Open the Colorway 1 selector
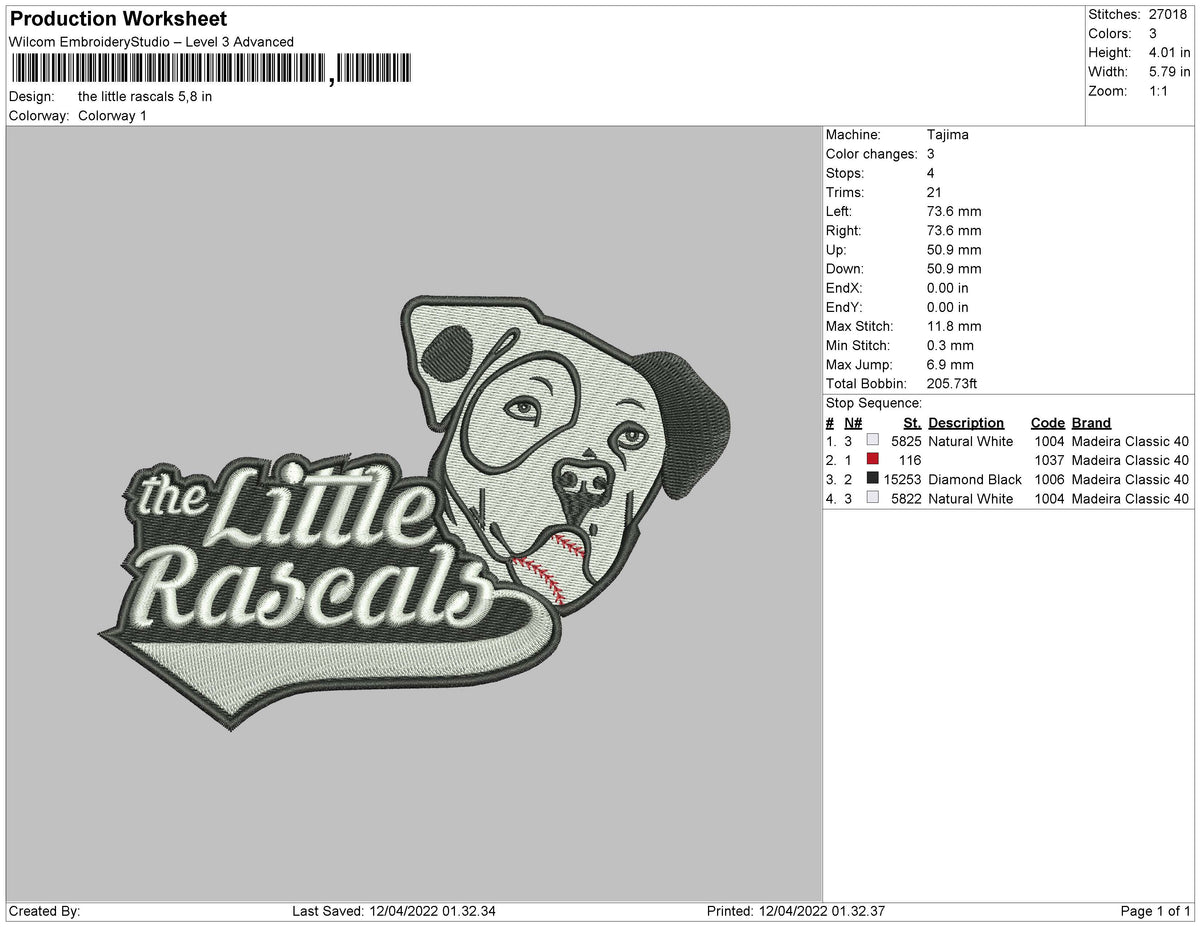Image resolution: width=1200 pixels, height=927 pixels. 113,115
